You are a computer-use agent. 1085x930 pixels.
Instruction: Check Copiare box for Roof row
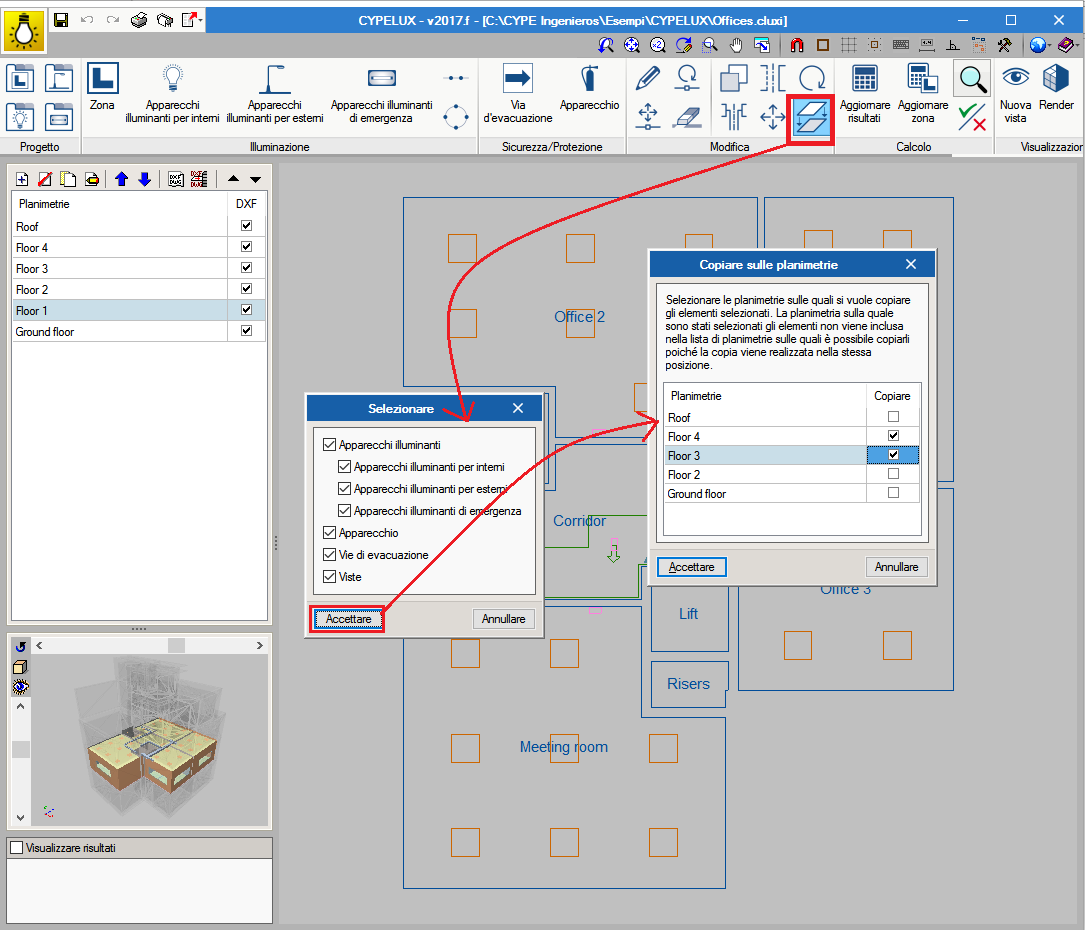[x=893, y=417]
